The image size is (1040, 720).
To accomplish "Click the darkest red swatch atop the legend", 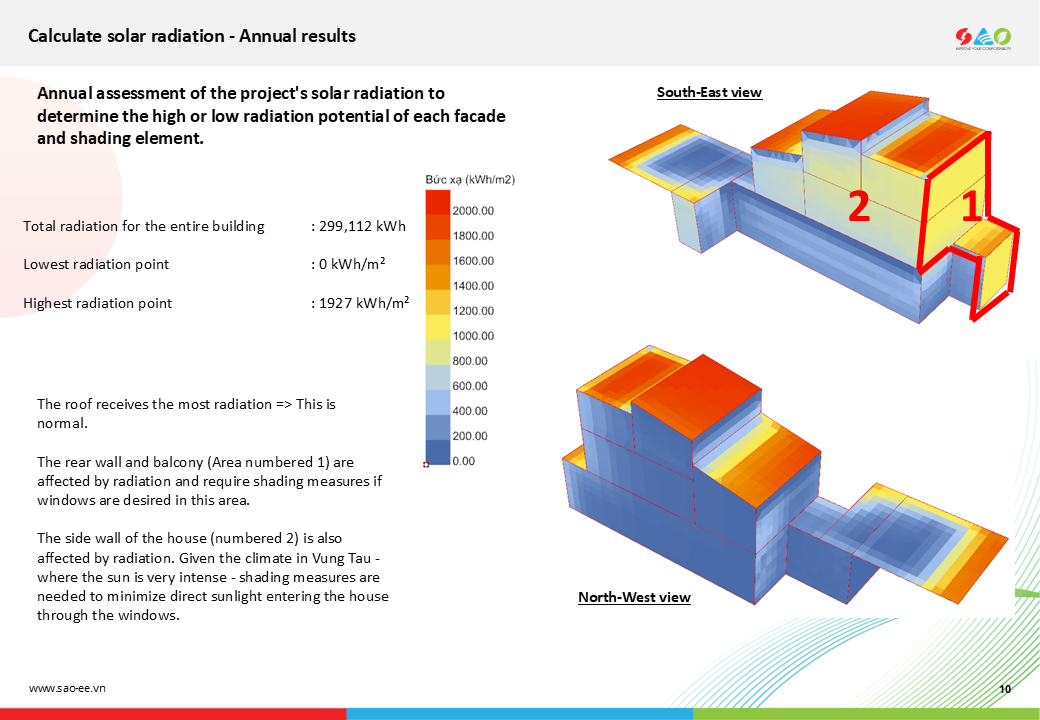I will point(438,202).
